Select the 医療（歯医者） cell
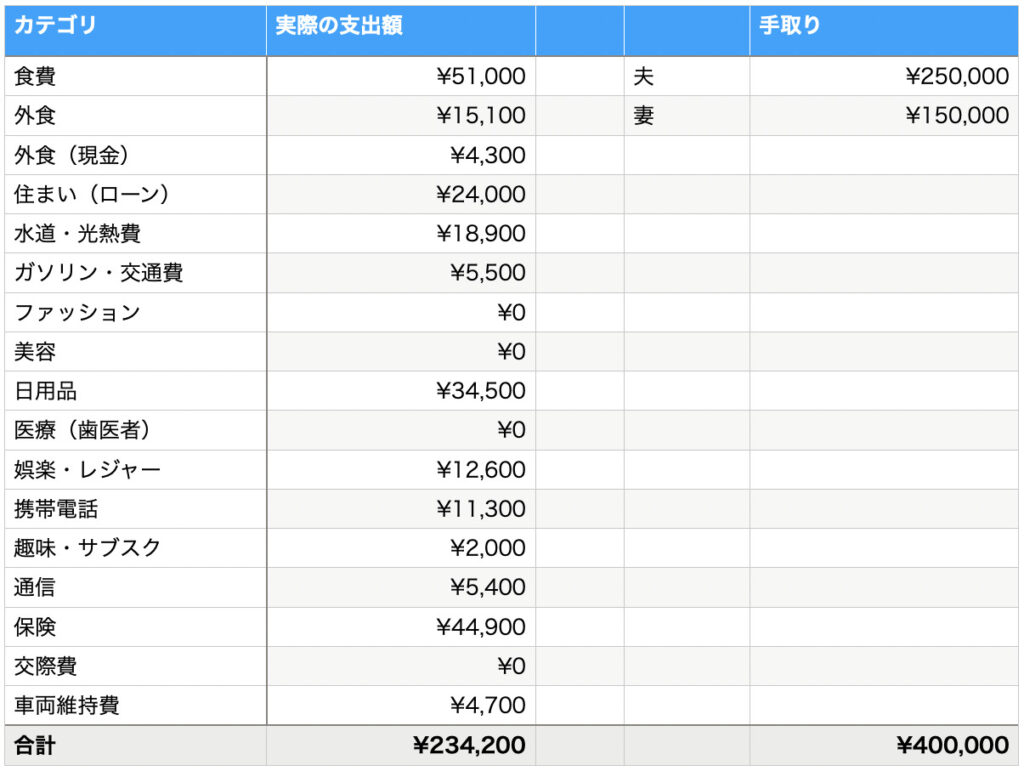This screenshot has width=1024, height=771. [135, 430]
